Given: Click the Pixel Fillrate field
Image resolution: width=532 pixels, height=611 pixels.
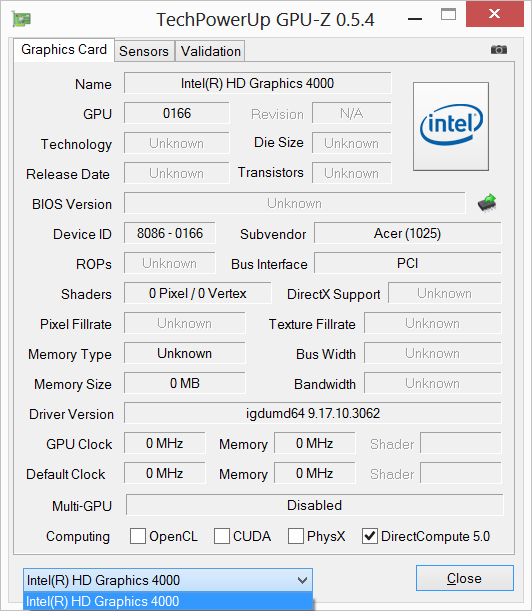Looking at the screenshot, I should (185, 323).
